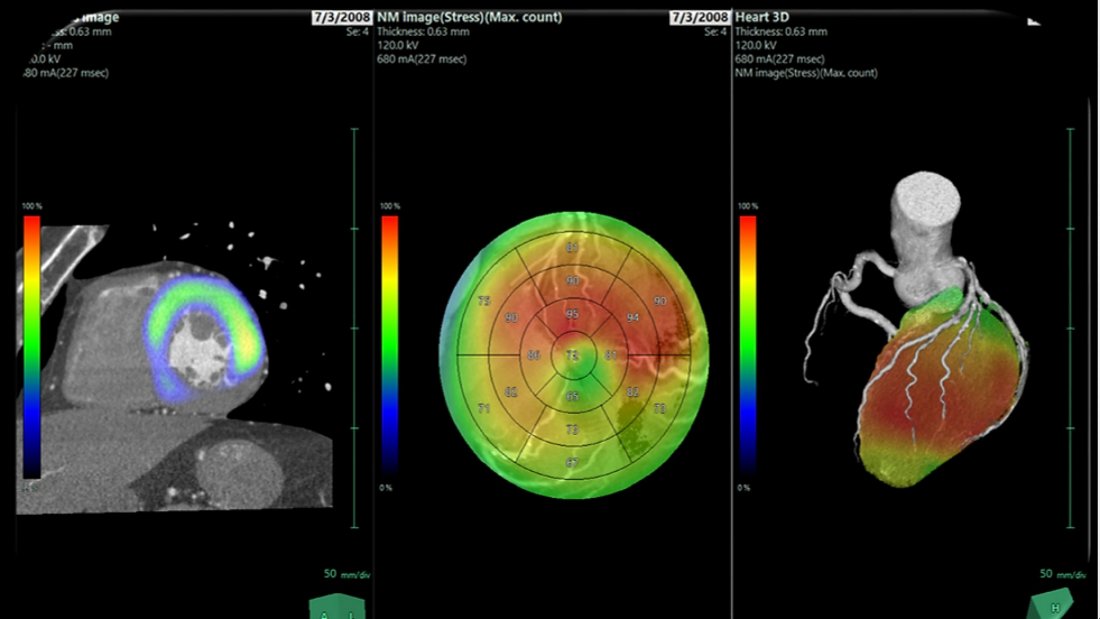1100x619 pixels.
Task: Click the 7/3/2008 date label in left panel
Action: 342,18
